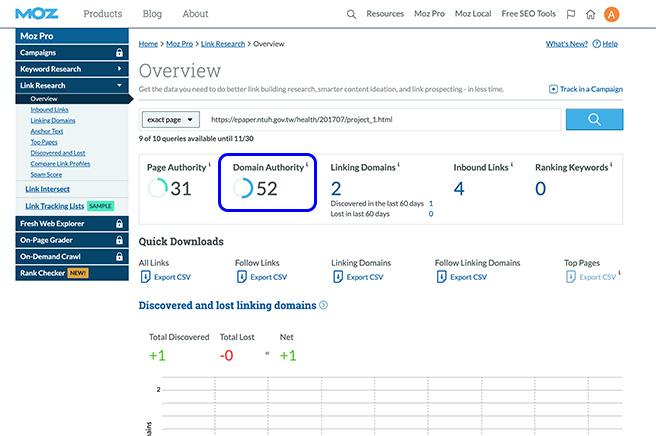
Task: Click the Moz logo
Action: pyautogui.click(x=36, y=14)
